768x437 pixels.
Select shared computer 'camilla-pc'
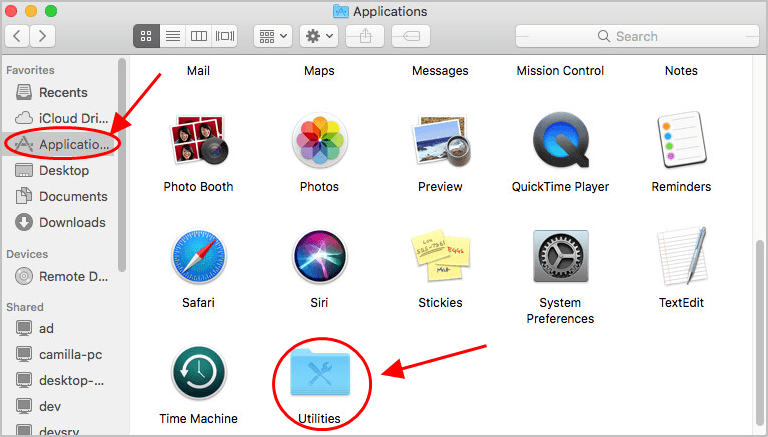pos(58,354)
